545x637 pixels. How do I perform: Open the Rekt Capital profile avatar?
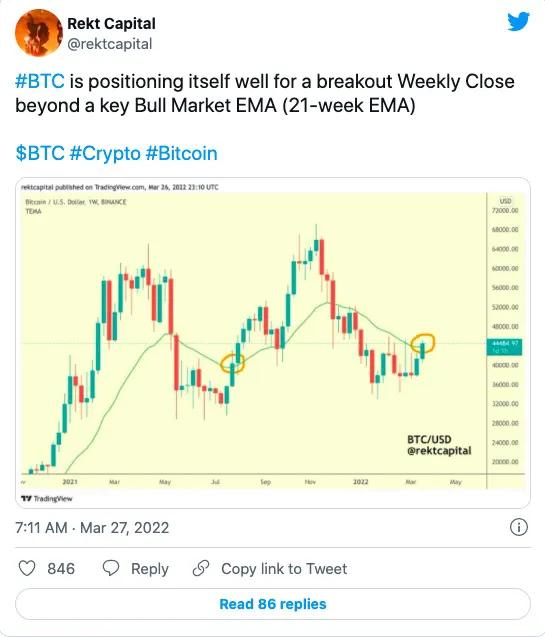tap(37, 32)
